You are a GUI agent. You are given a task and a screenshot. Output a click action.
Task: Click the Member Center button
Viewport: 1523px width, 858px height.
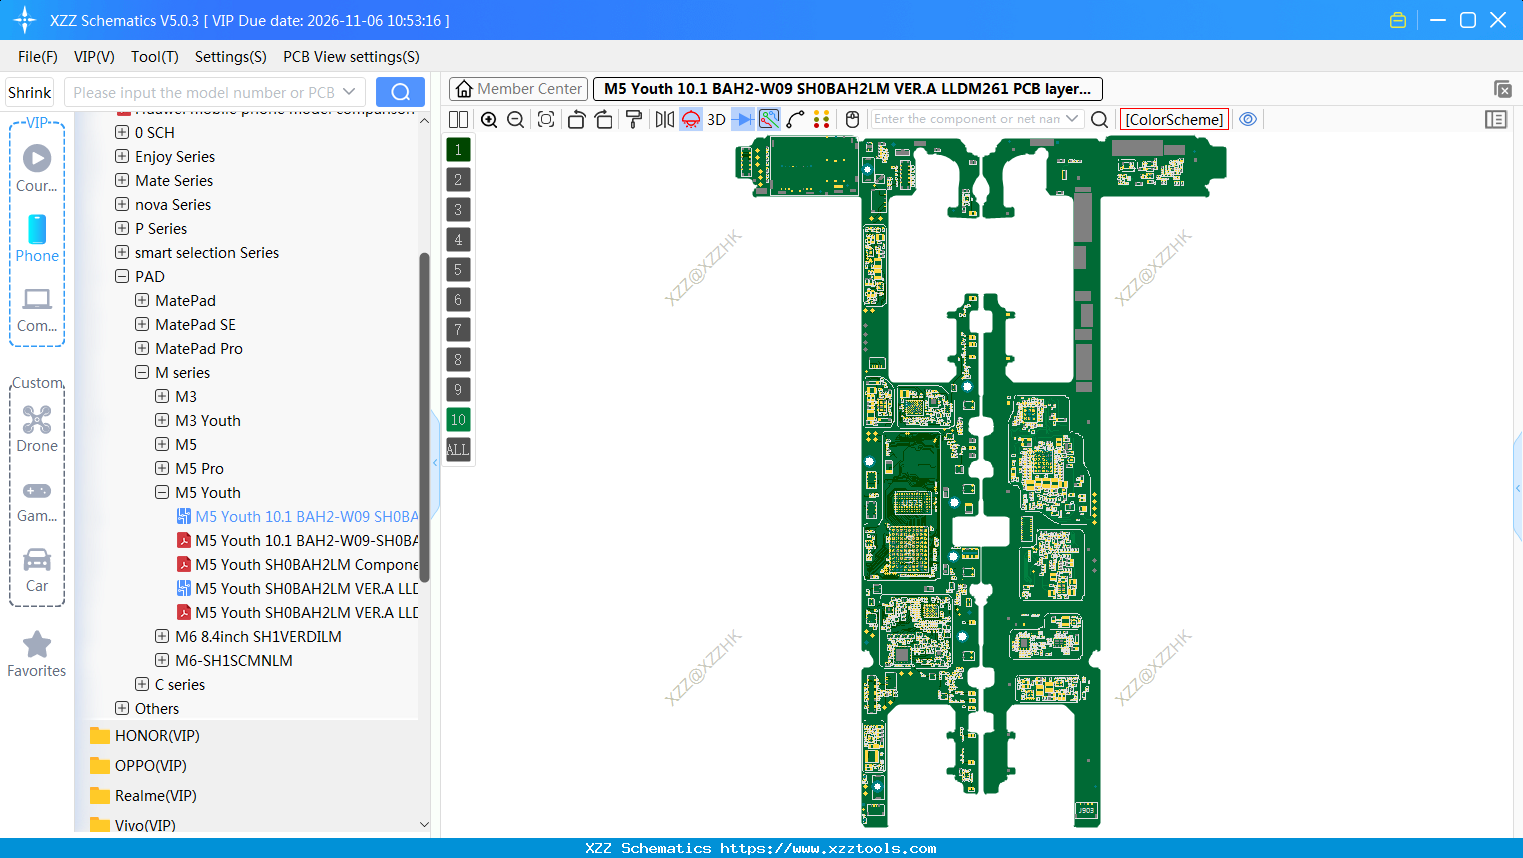point(517,89)
